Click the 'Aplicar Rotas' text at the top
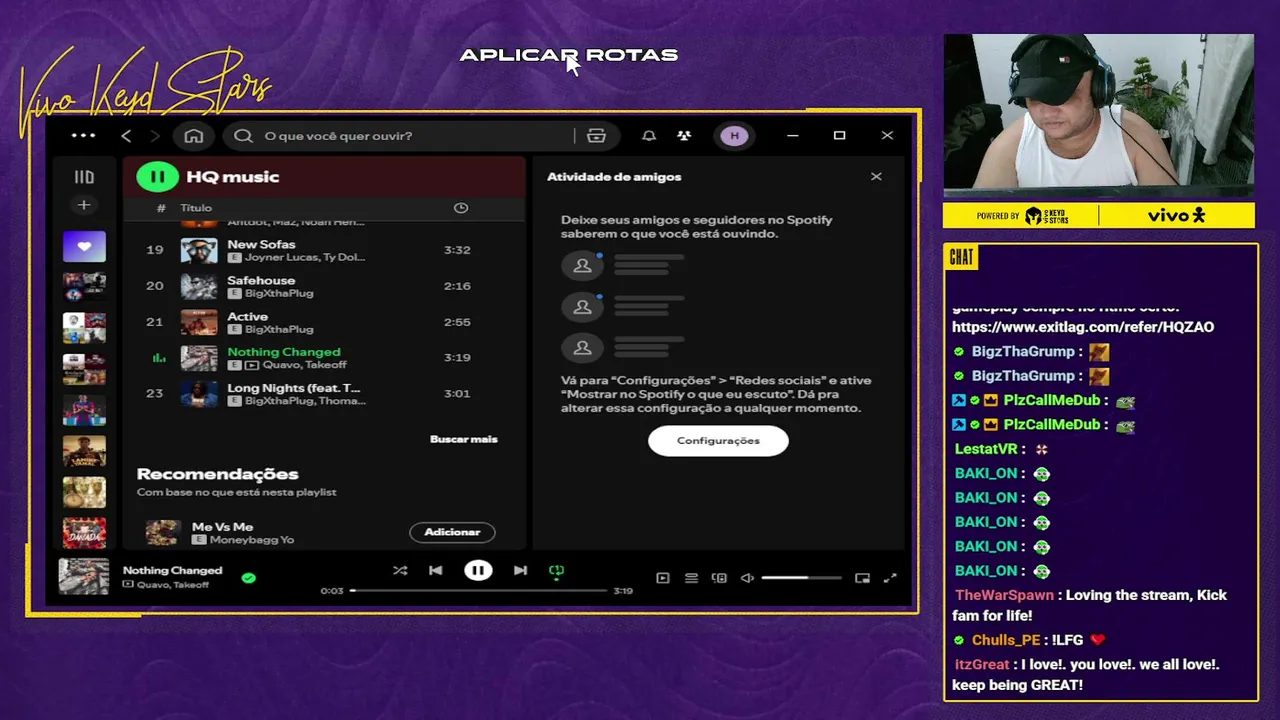Viewport: 1280px width, 720px height. (x=569, y=55)
